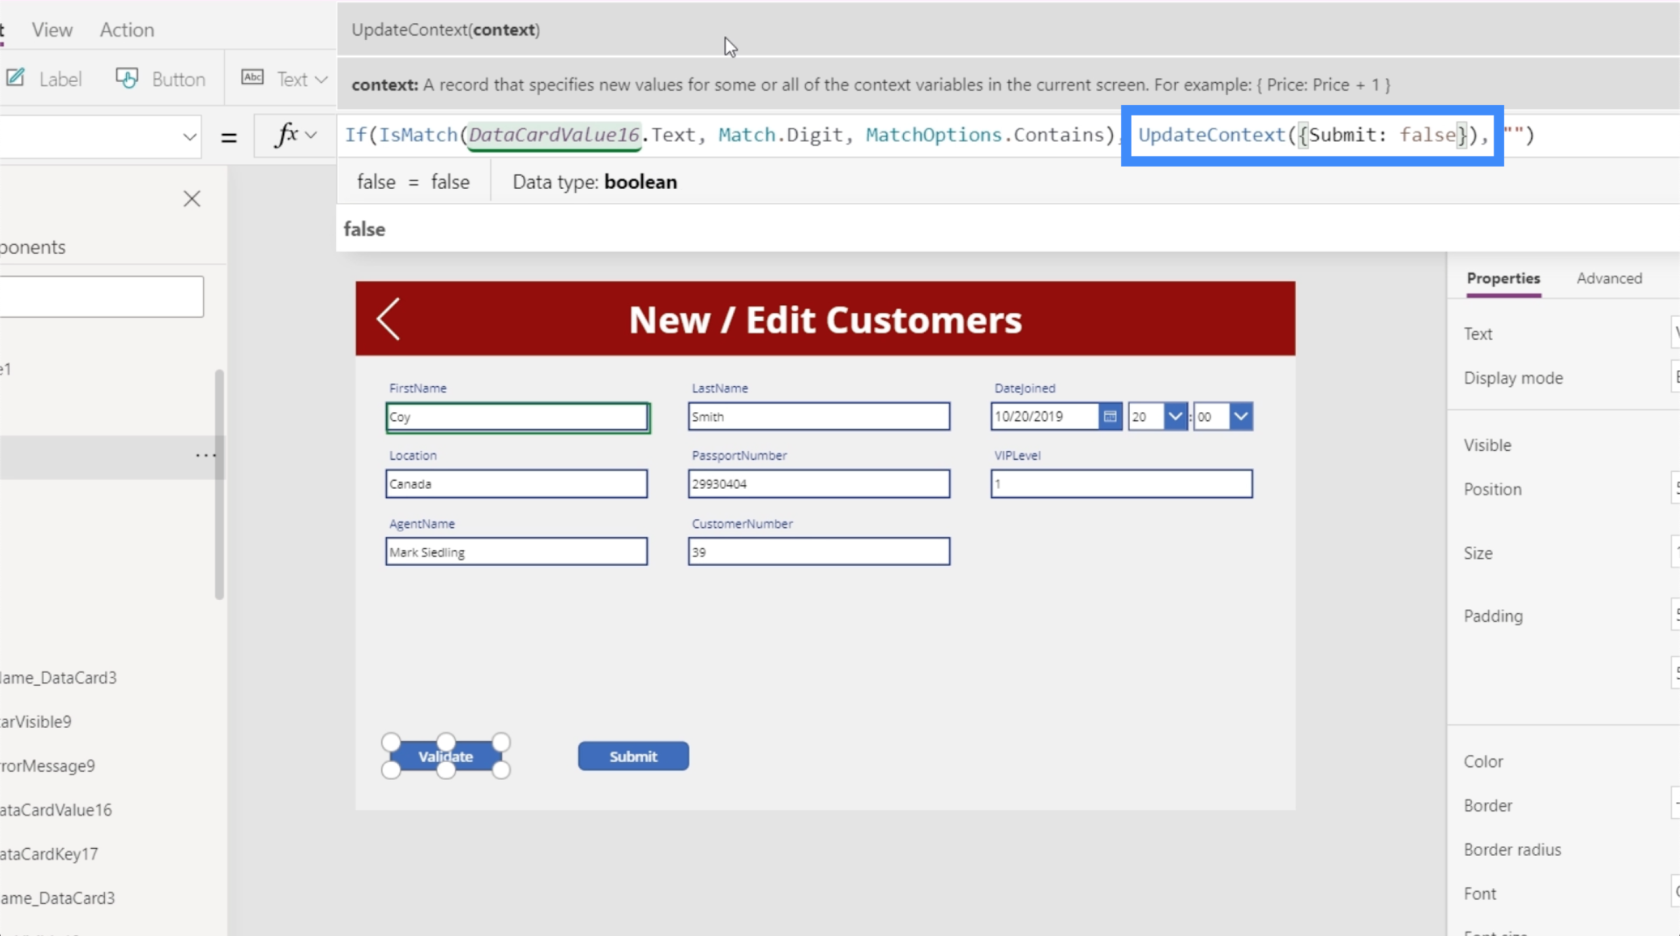Click the Label pencil icon
The image size is (1680, 936).
[x=16, y=78]
